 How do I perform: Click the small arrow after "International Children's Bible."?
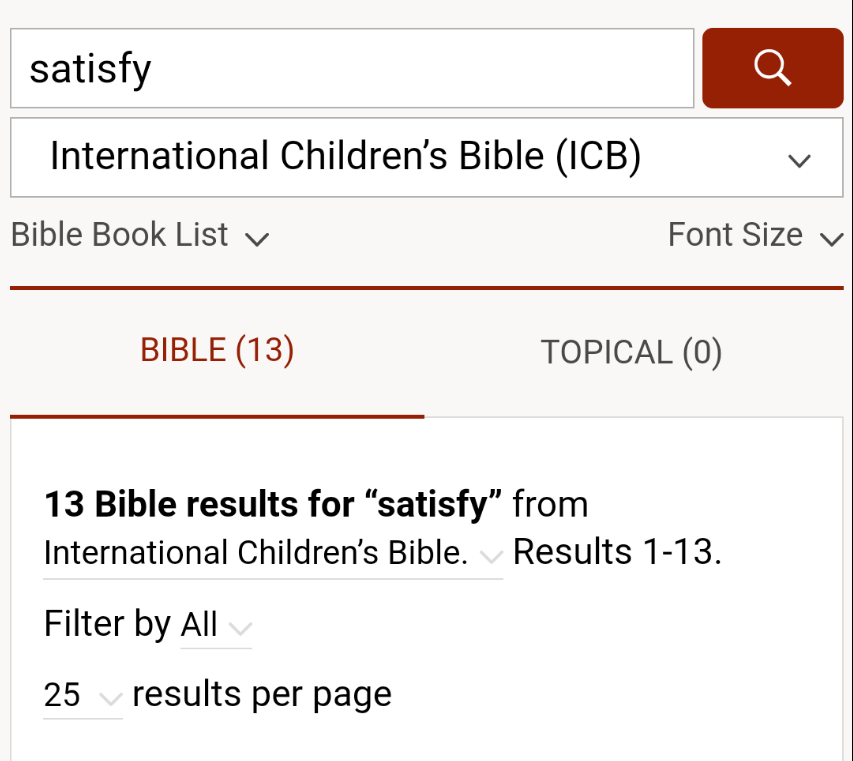[x=490, y=556]
